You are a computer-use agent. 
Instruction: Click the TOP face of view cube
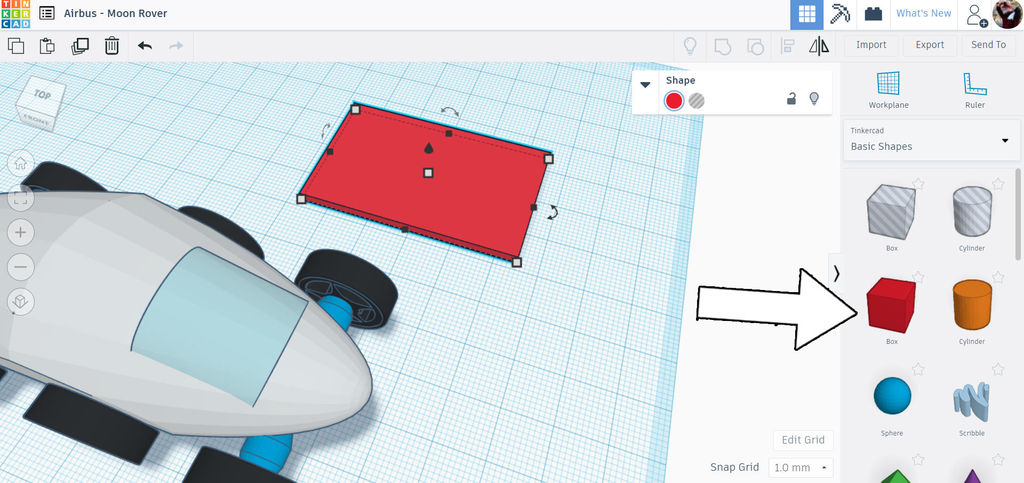pos(42,95)
